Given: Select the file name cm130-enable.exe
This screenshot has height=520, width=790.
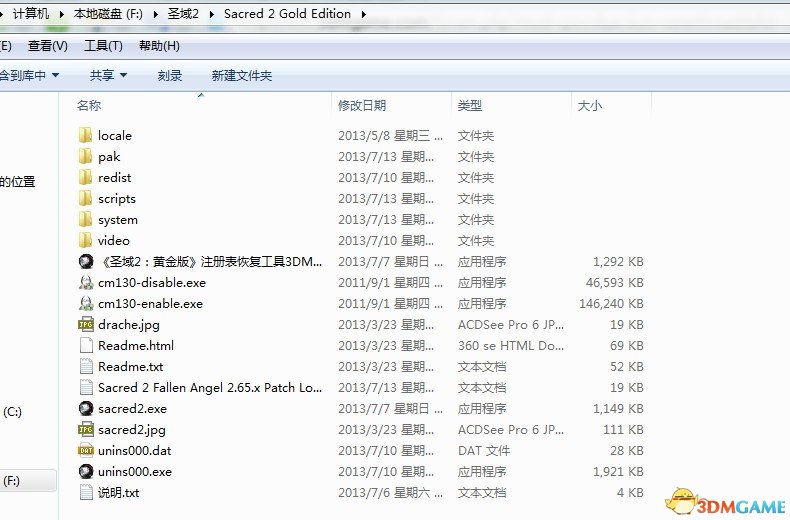Looking at the screenshot, I should coord(150,303).
